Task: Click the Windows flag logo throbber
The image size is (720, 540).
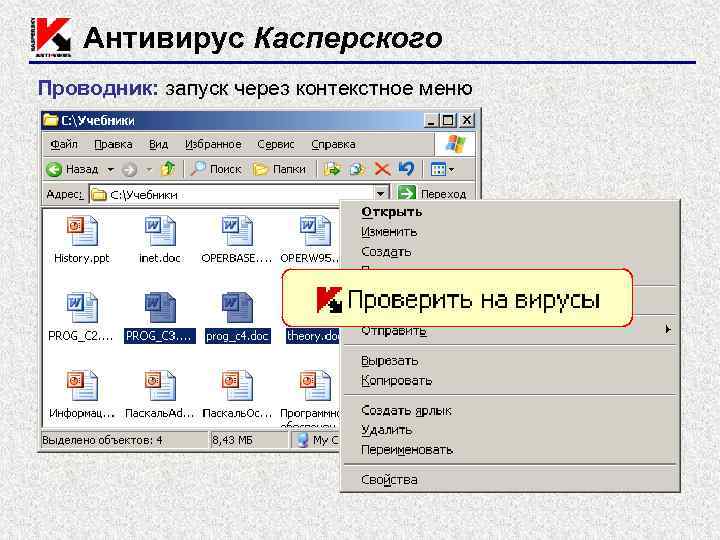Action: [455, 144]
